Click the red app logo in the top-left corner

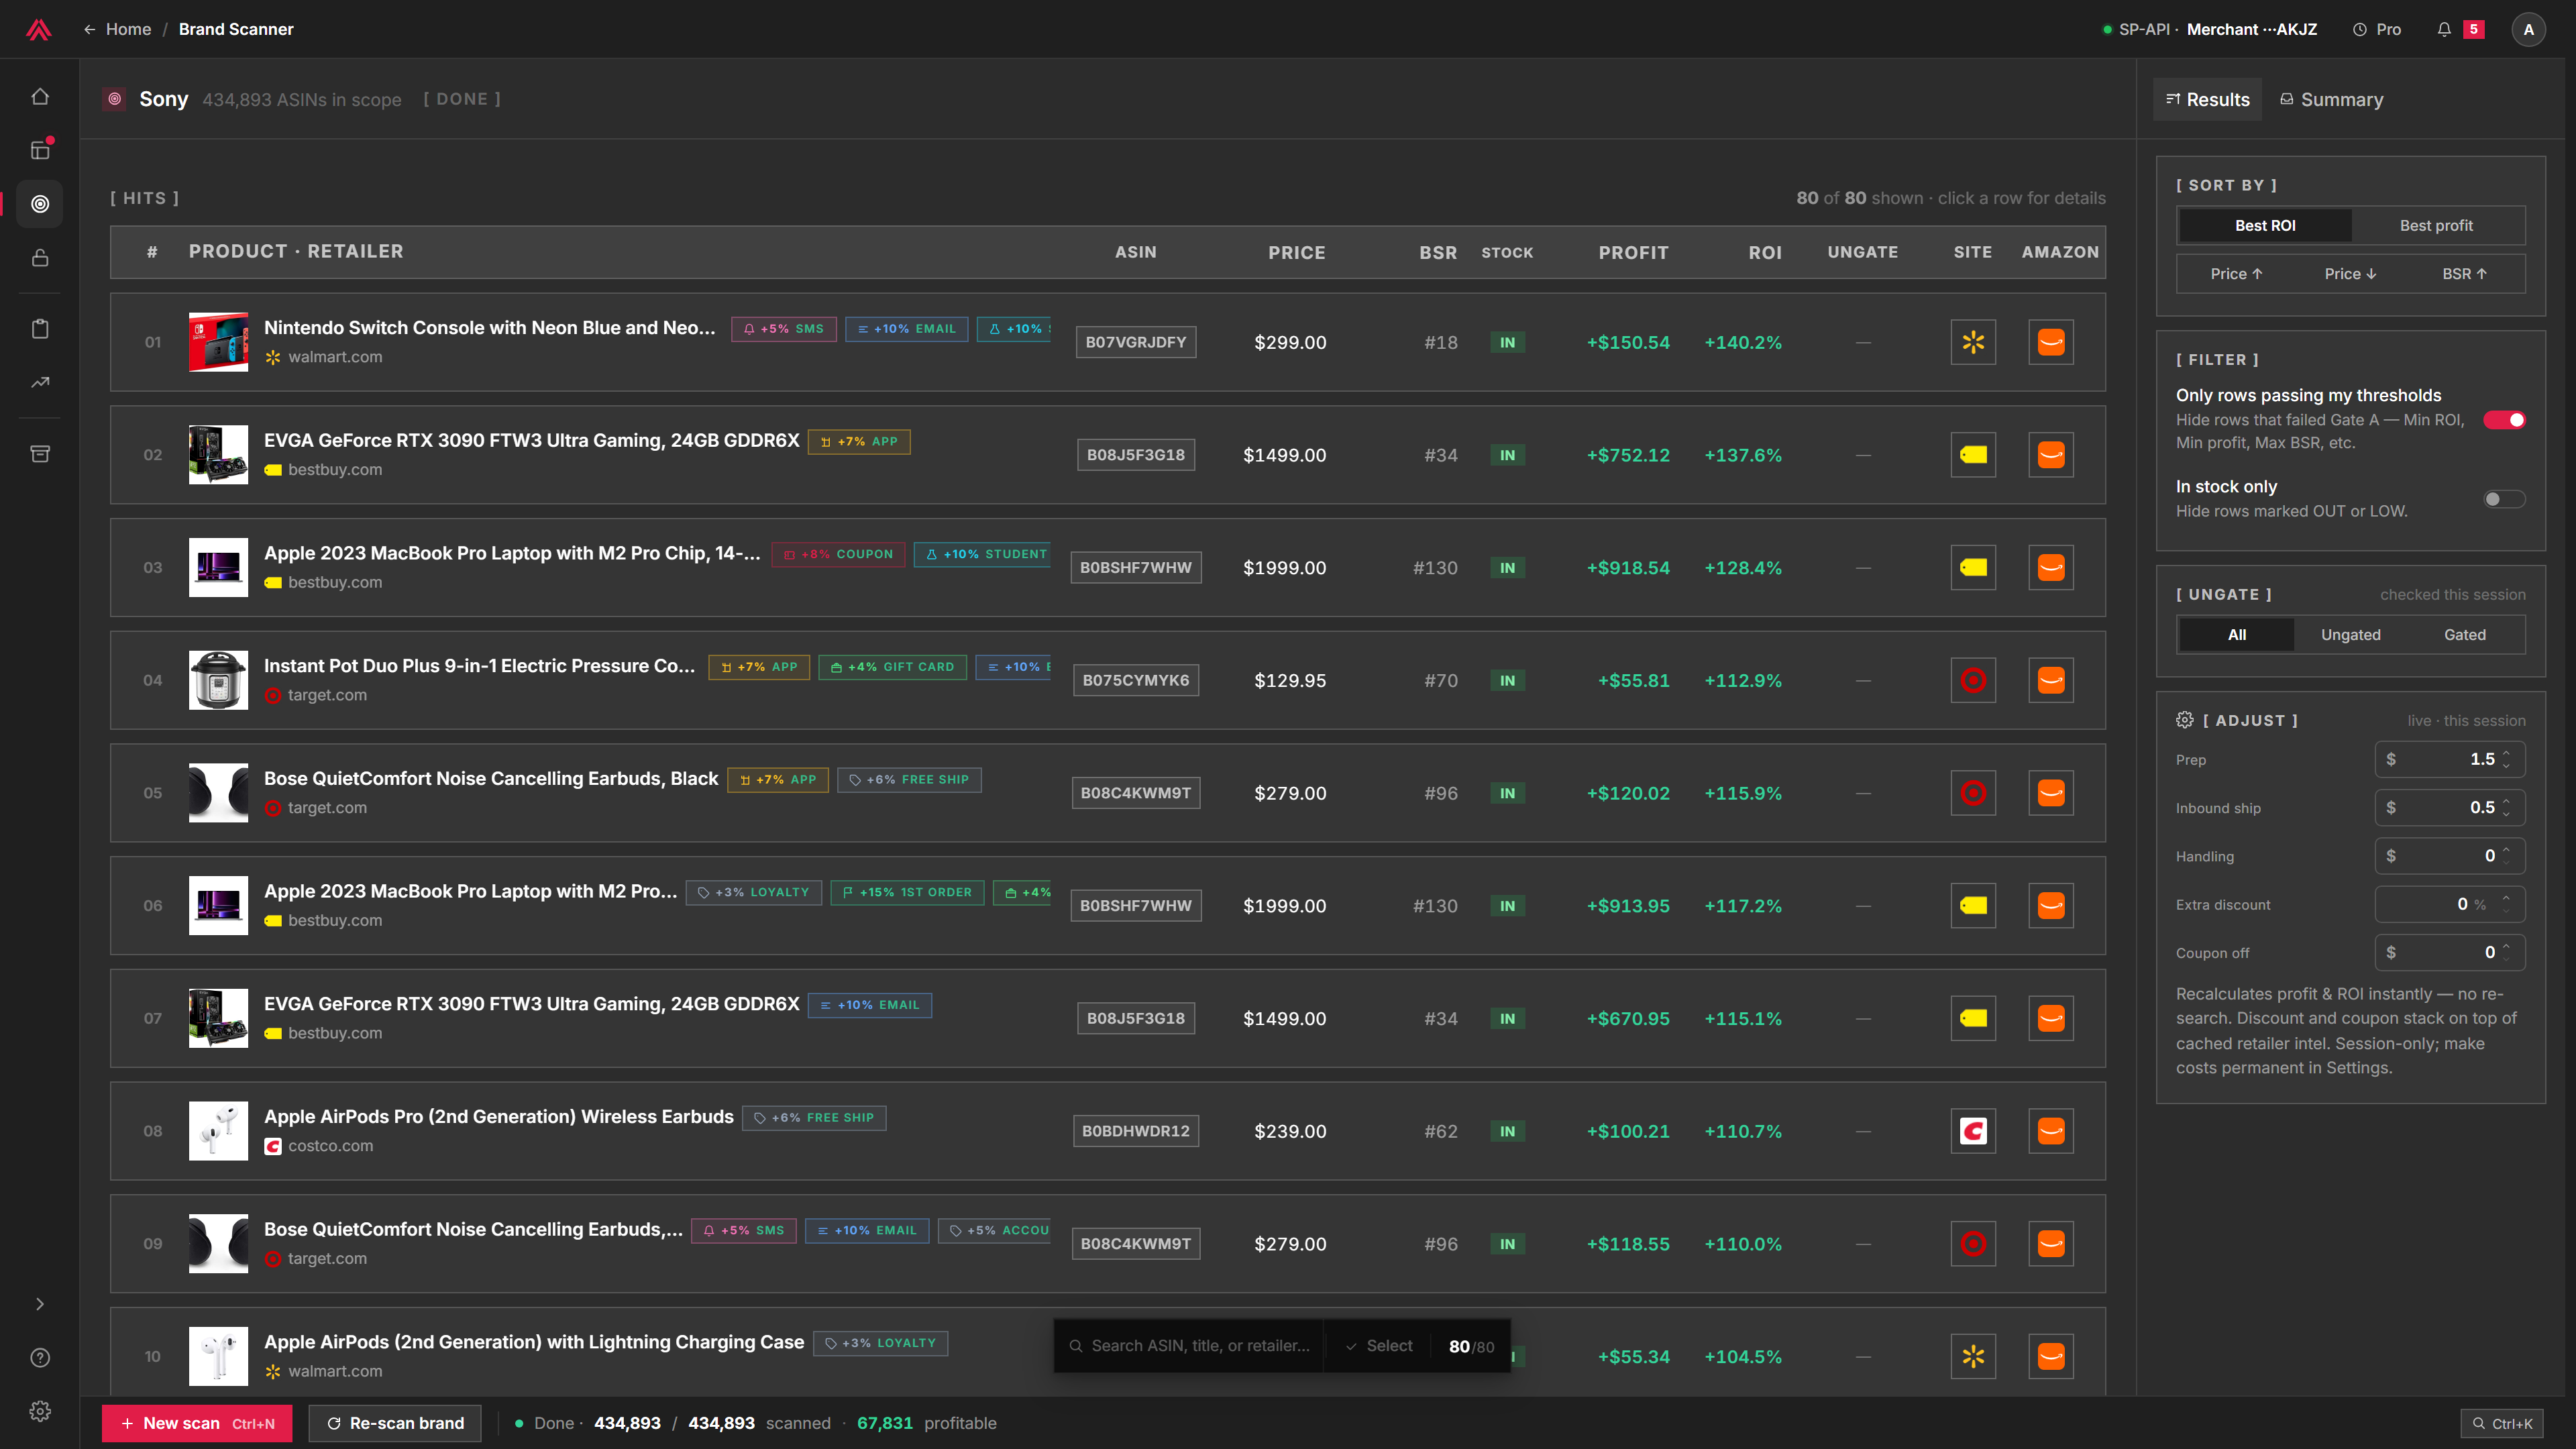pos(39,29)
